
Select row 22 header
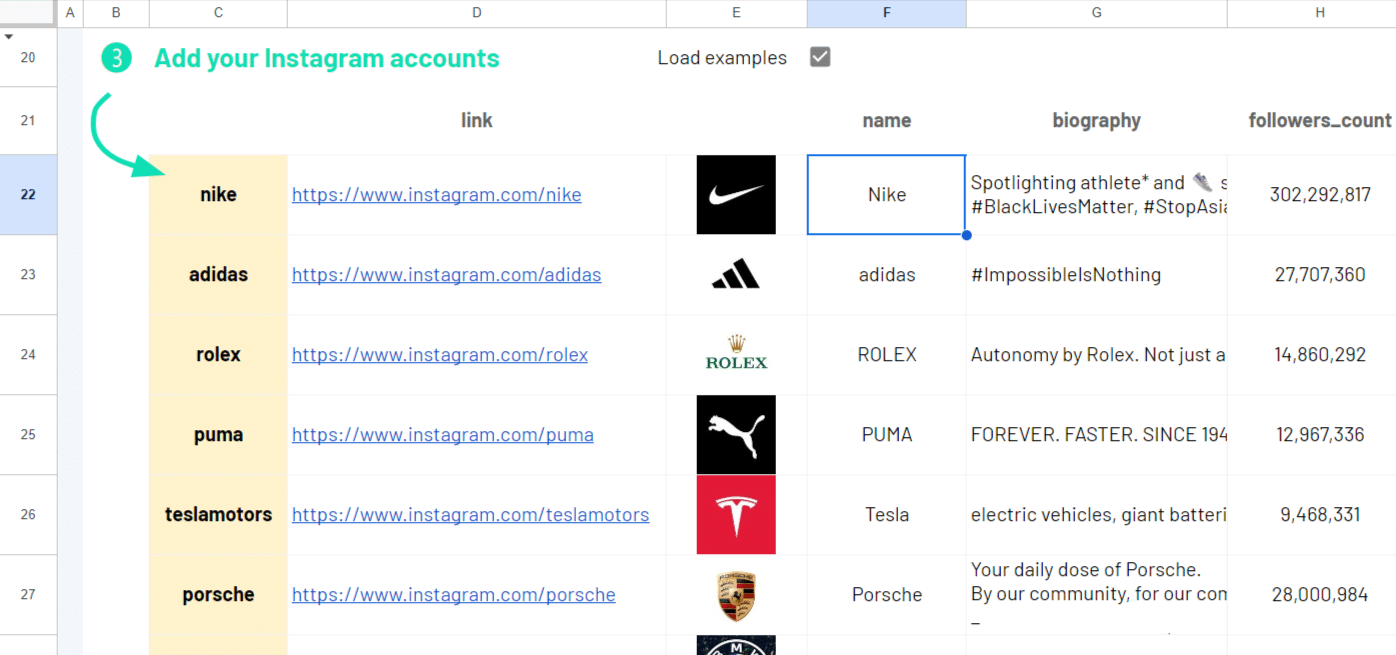point(28,195)
